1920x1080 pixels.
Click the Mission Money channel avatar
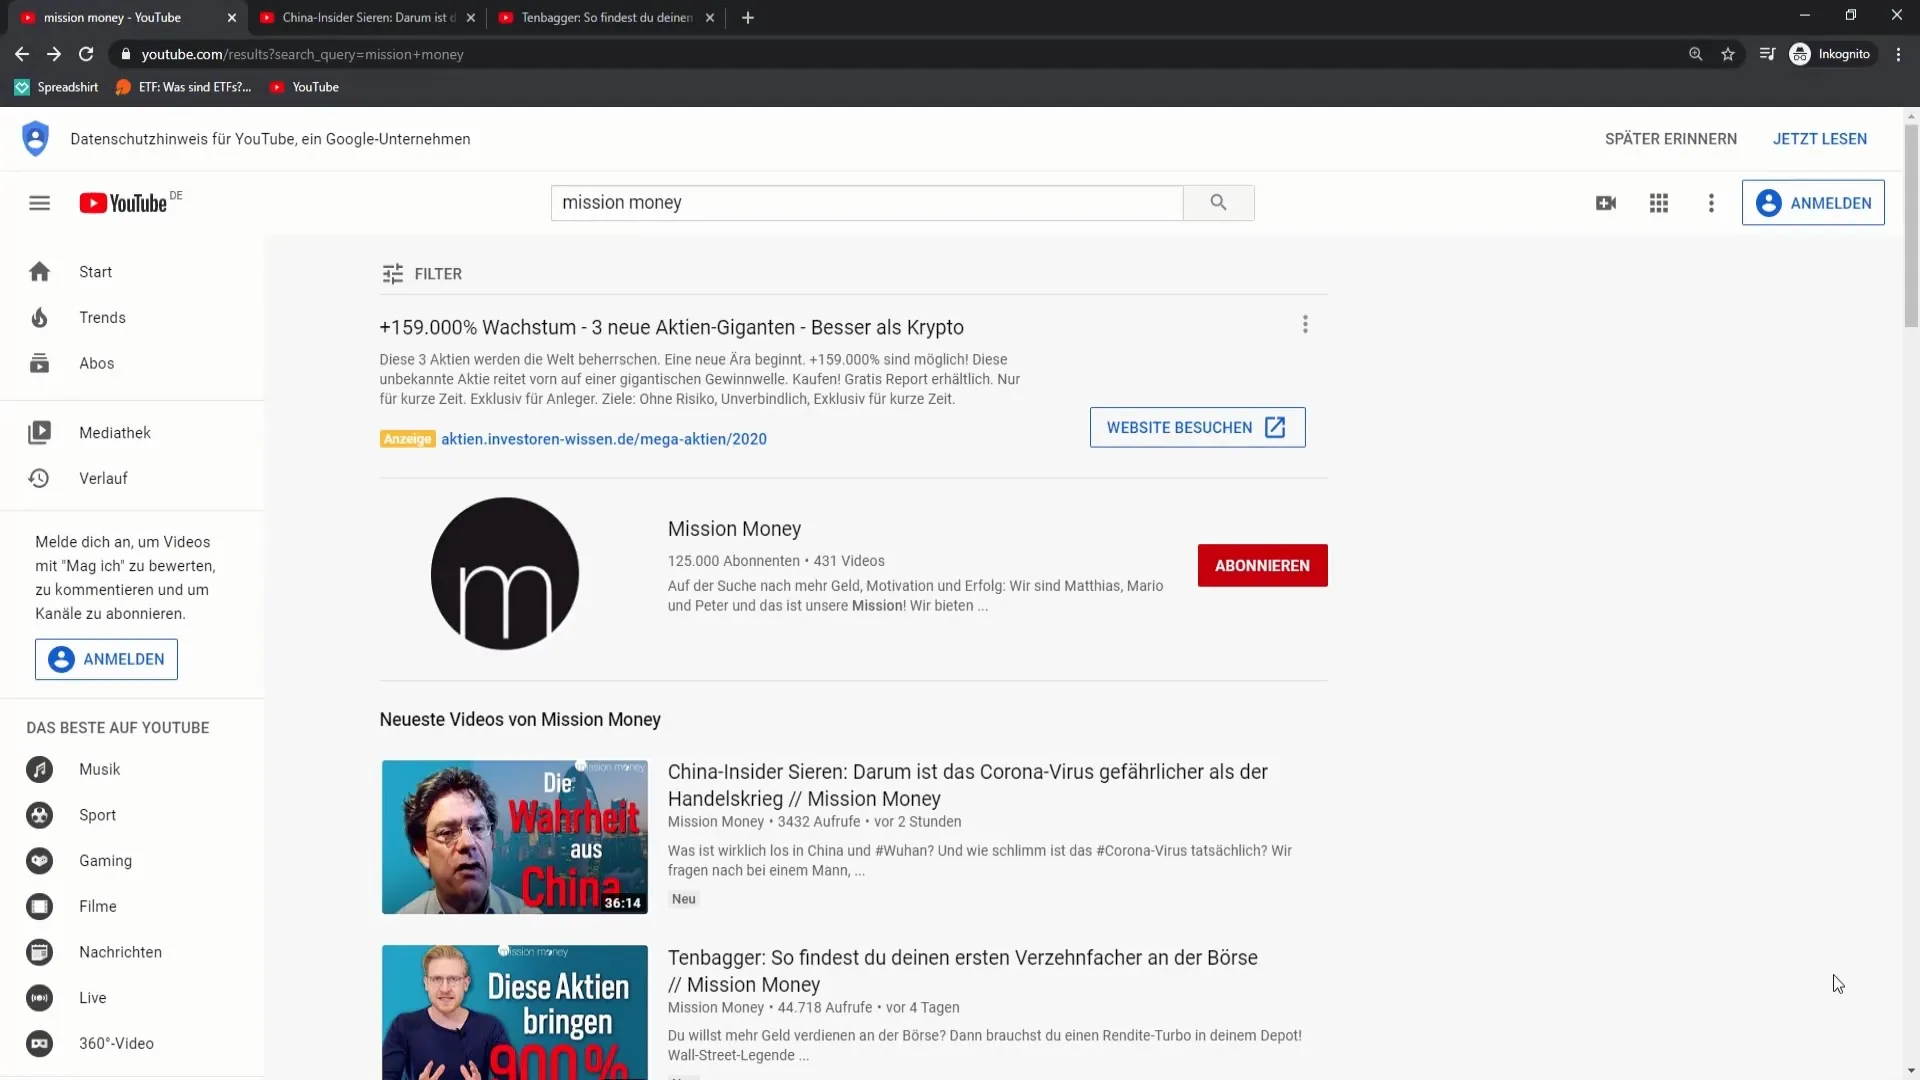[505, 574]
